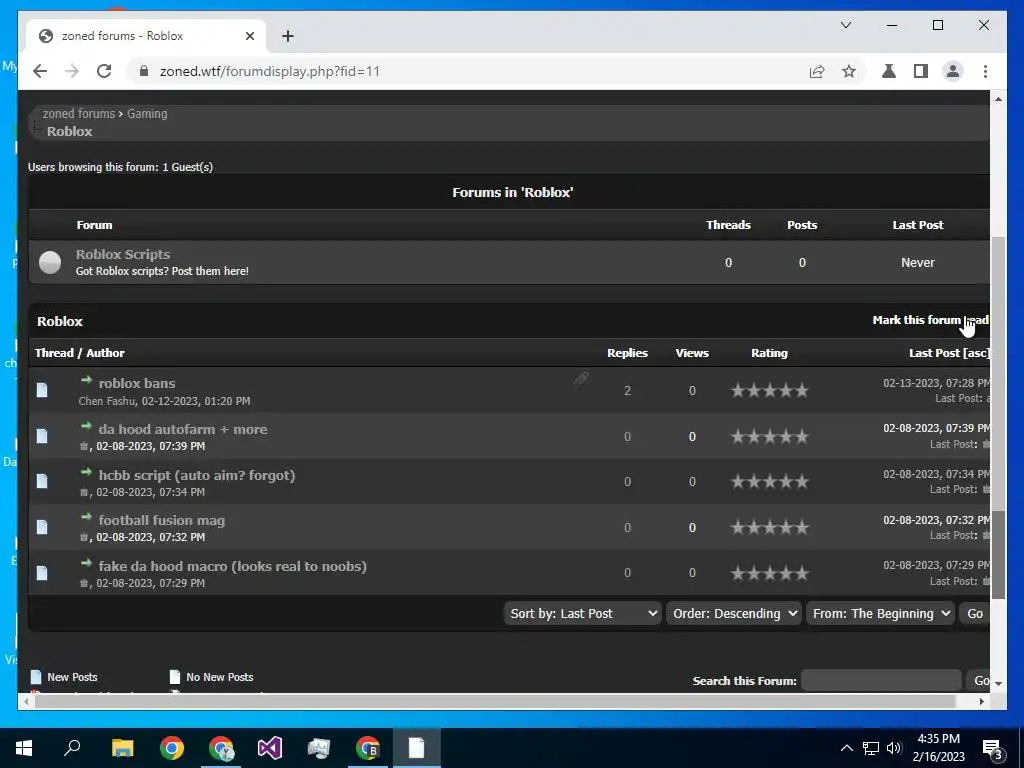Click the Go button beside sort options
Viewport: 1024px width, 768px height.
(x=974, y=613)
